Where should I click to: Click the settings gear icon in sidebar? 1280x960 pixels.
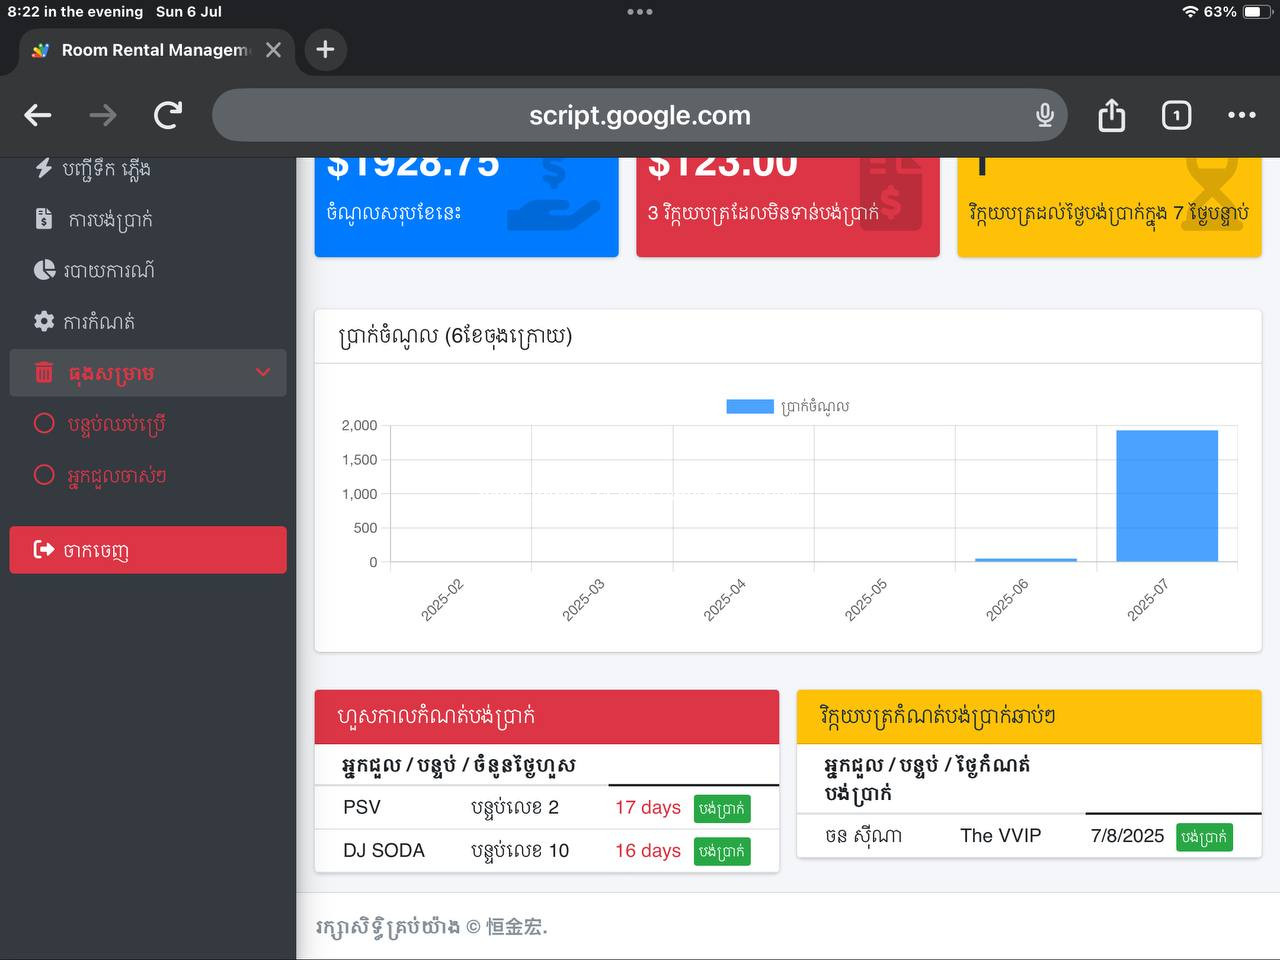coord(44,321)
